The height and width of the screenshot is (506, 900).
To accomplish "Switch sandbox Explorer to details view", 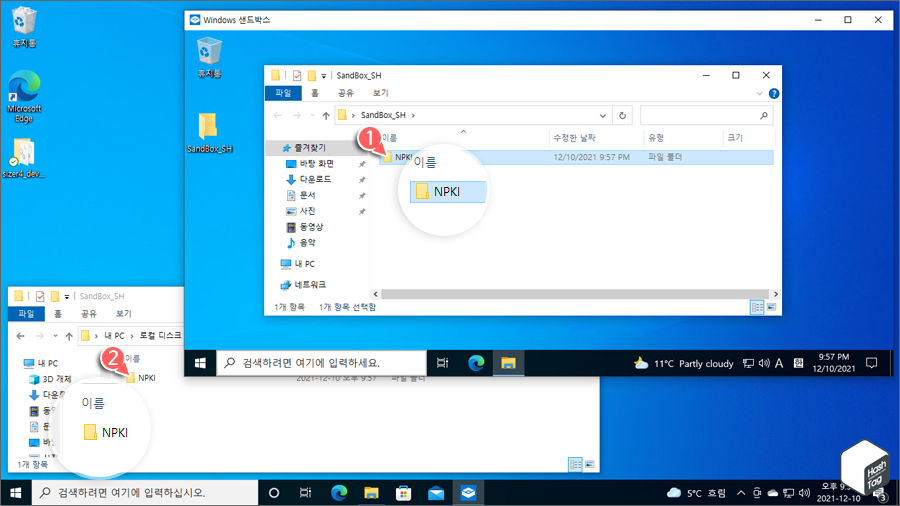I will pos(757,308).
